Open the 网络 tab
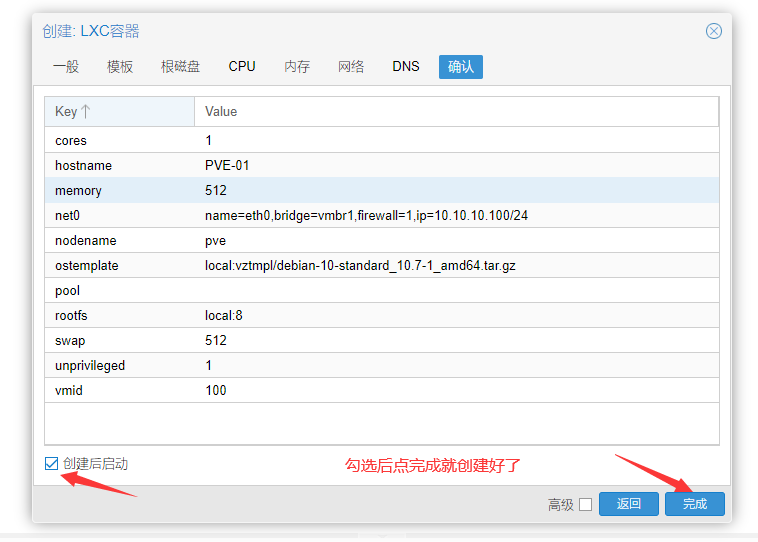 pos(351,67)
